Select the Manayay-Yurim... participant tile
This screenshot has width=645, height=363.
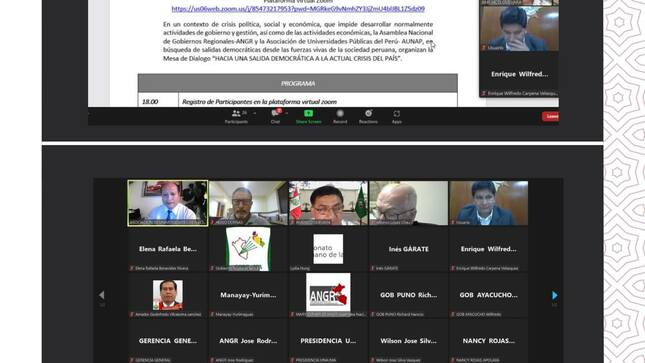click(x=248, y=295)
